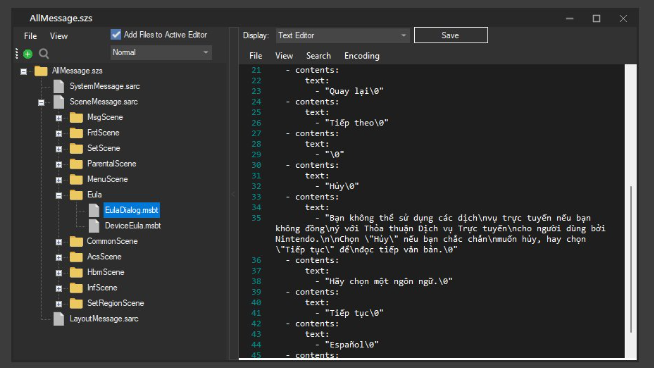
Task: Collapse the Eula folder node
Action: [x=59, y=195]
